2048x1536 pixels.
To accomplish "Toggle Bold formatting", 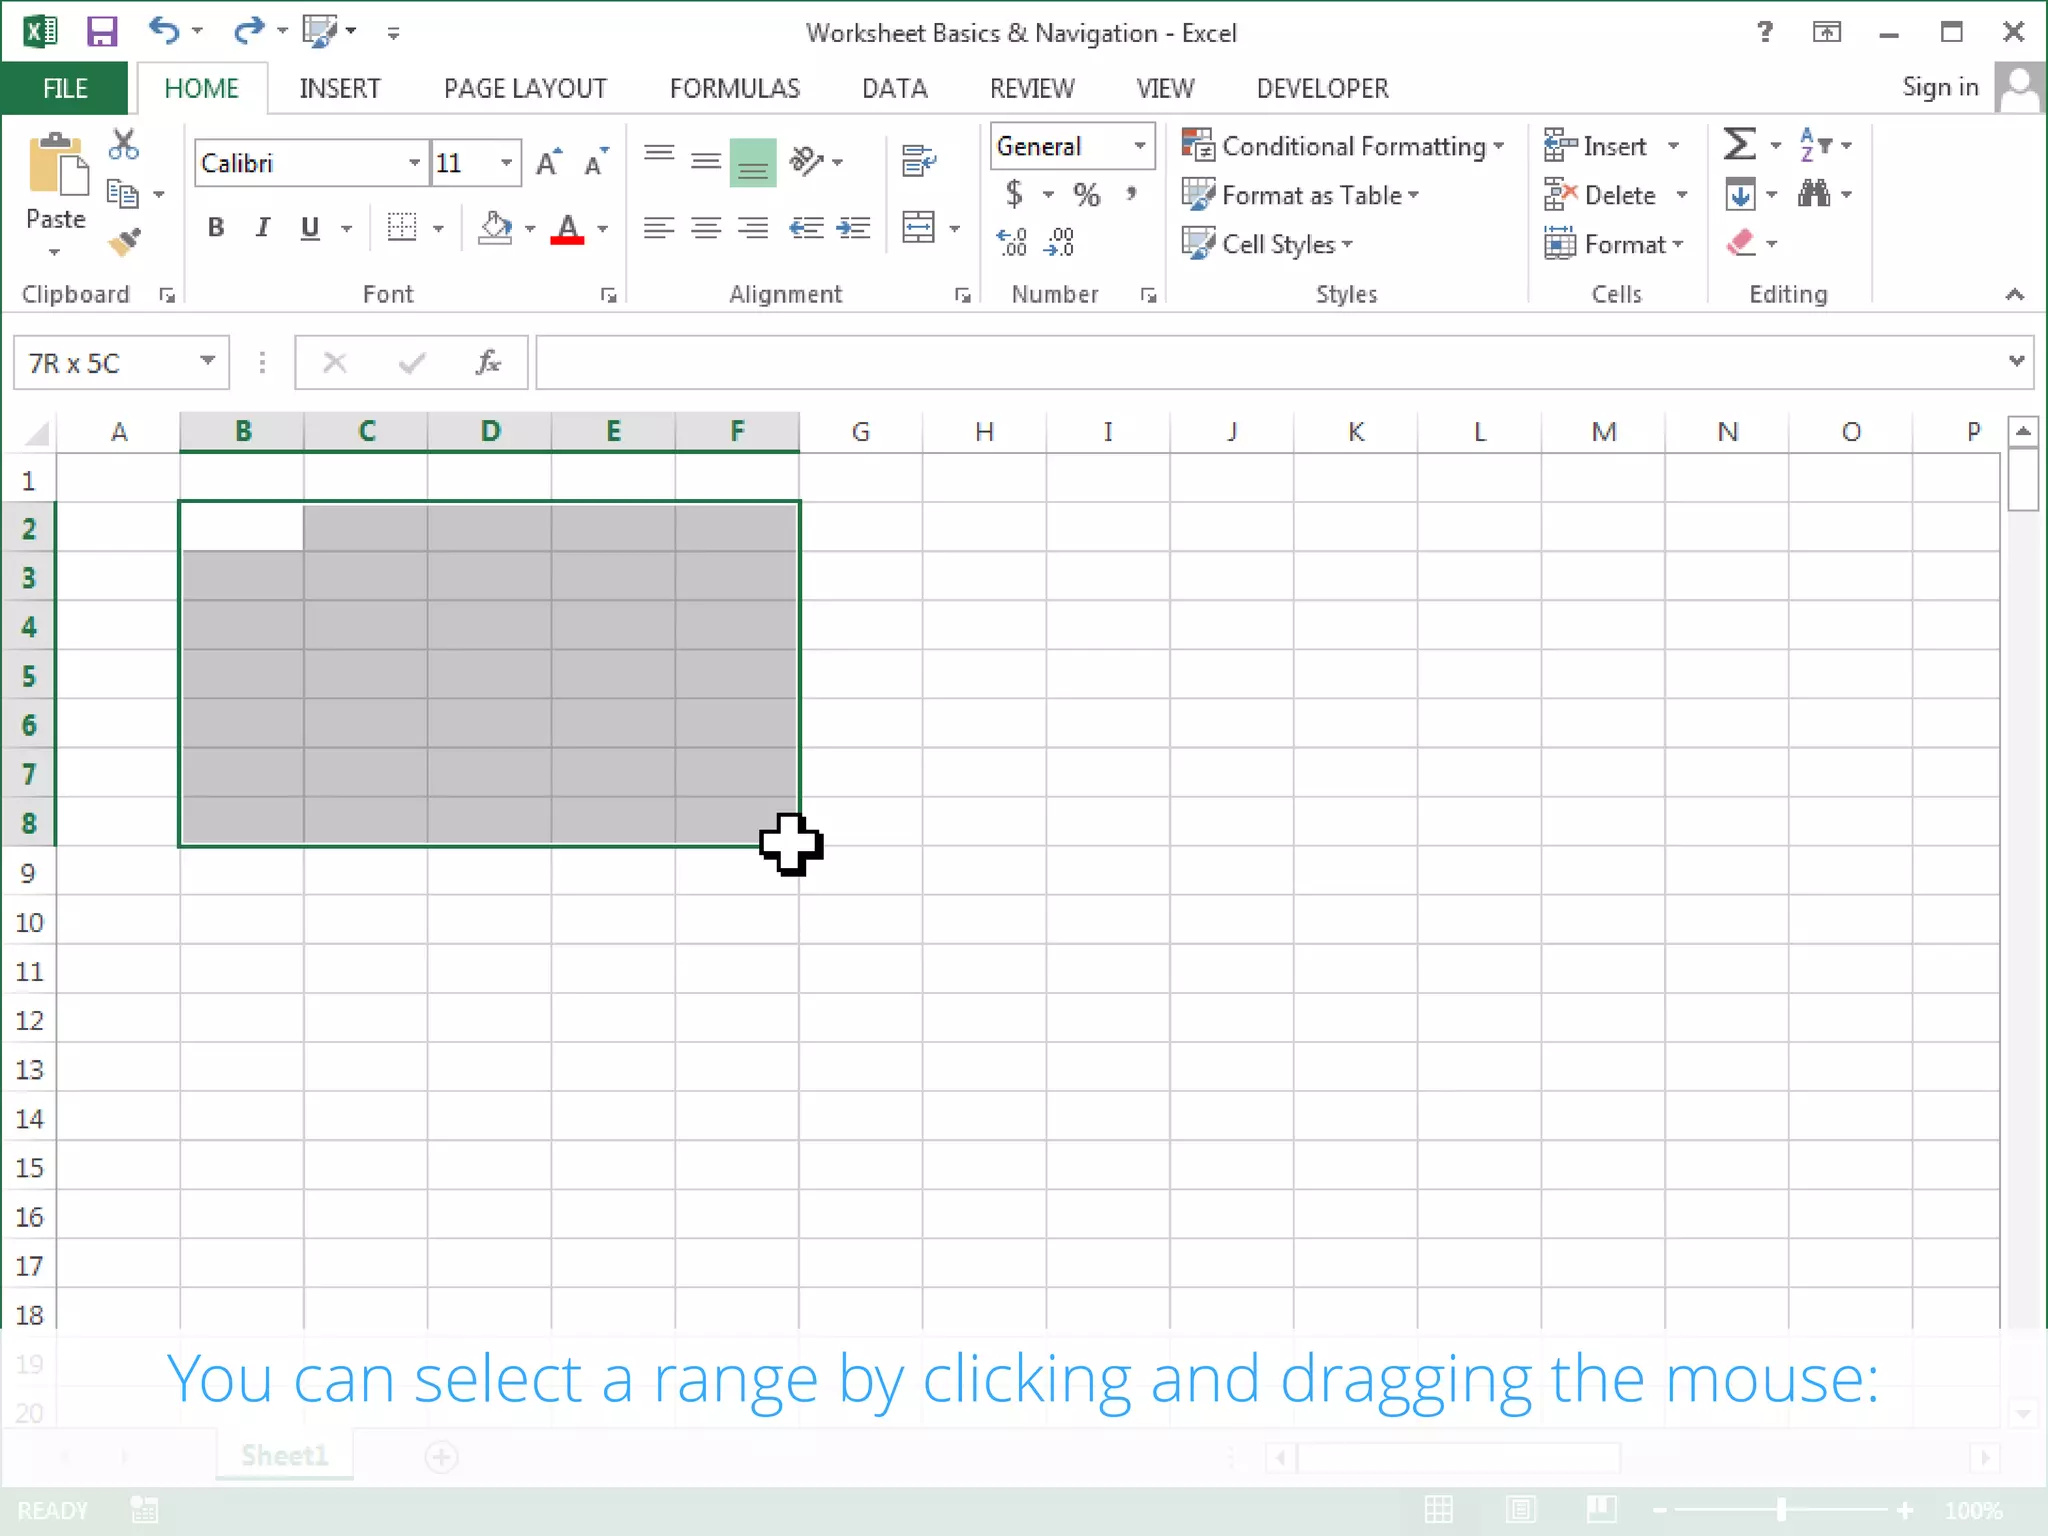I will coord(215,228).
